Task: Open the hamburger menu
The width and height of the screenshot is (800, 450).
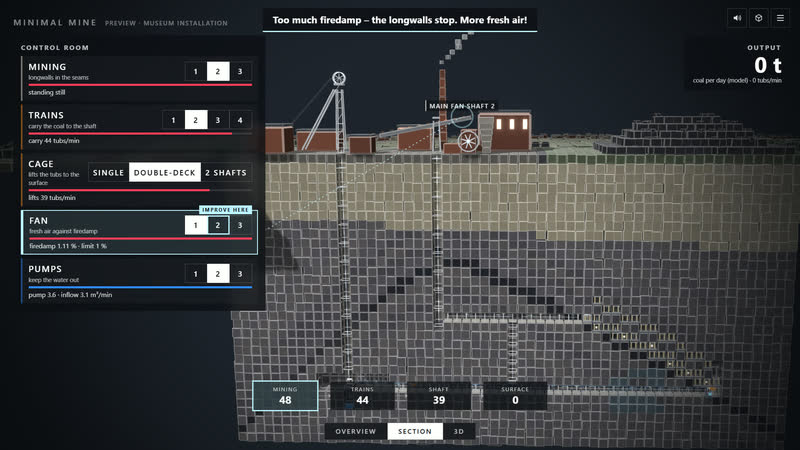Action: pyautogui.click(x=780, y=18)
